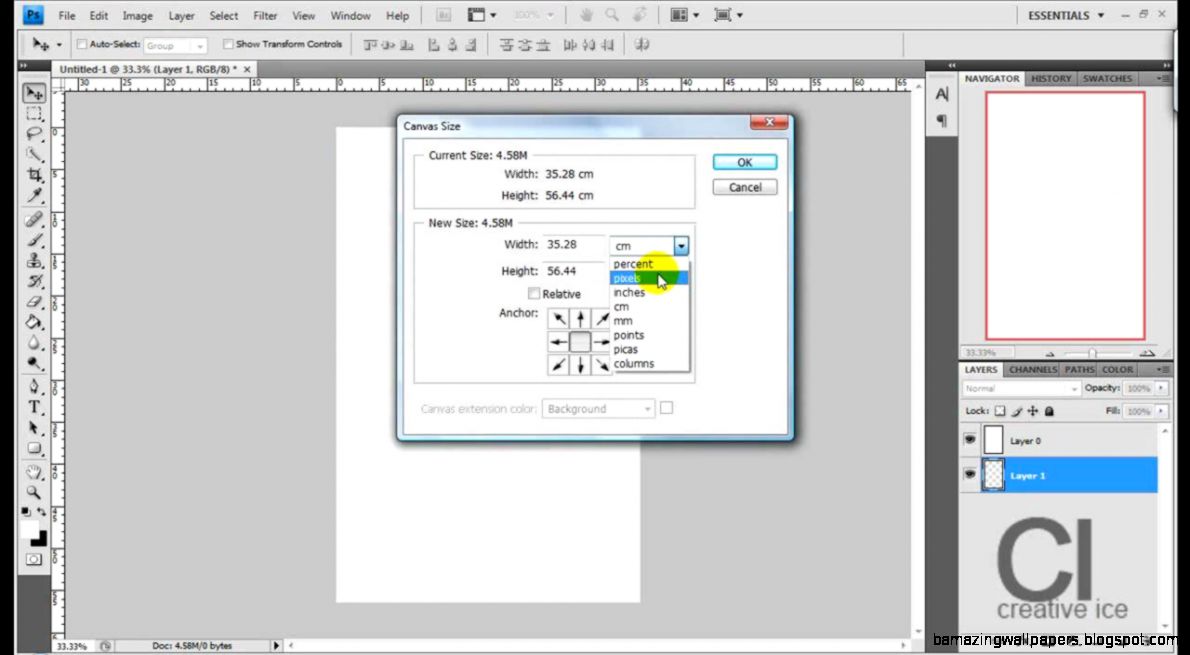Choose inches from the units list

650,292
